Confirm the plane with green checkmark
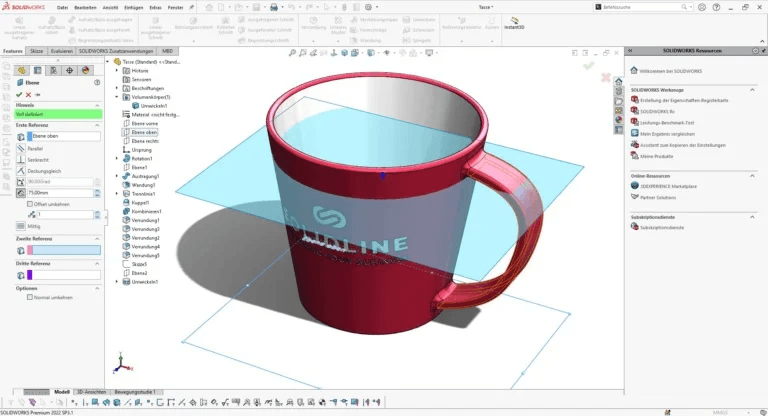The height and width of the screenshot is (416, 768). pos(19,94)
